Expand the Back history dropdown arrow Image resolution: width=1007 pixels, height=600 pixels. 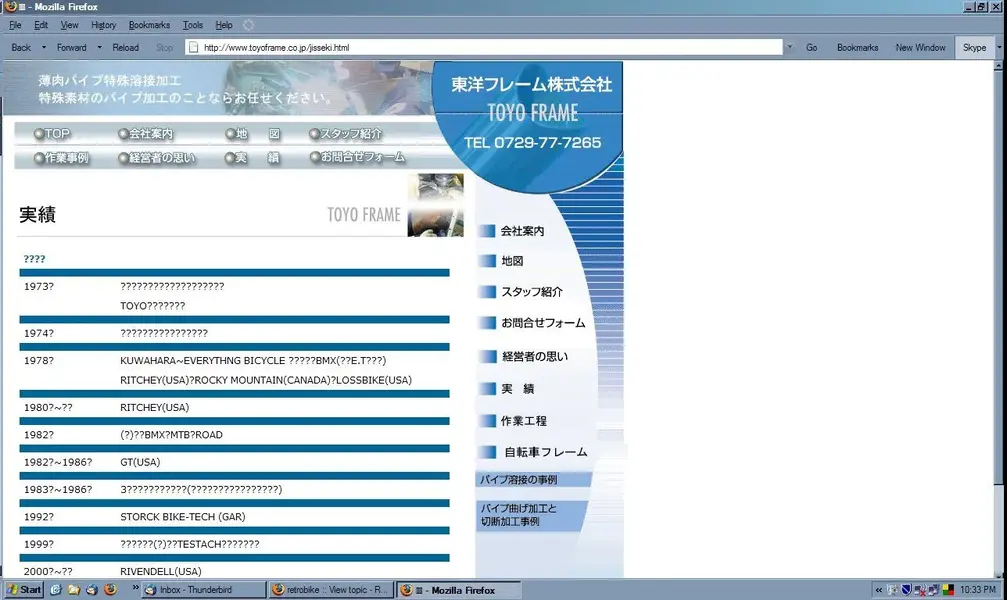[44, 48]
